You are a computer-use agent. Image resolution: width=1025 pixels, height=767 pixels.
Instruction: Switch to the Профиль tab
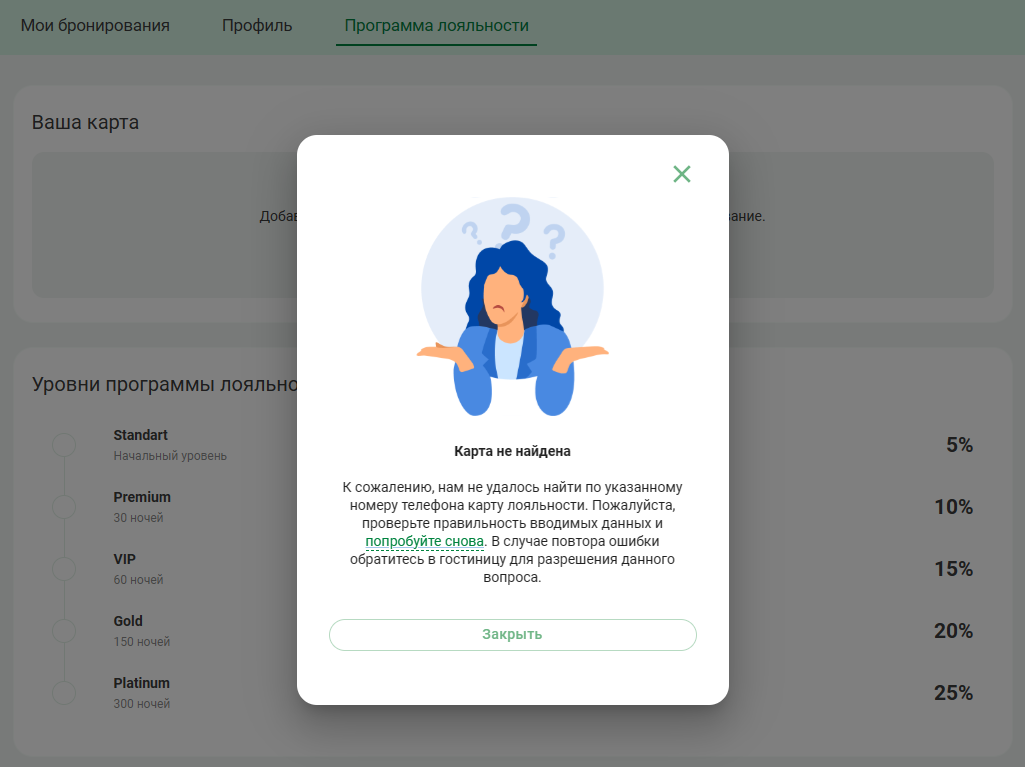click(257, 26)
